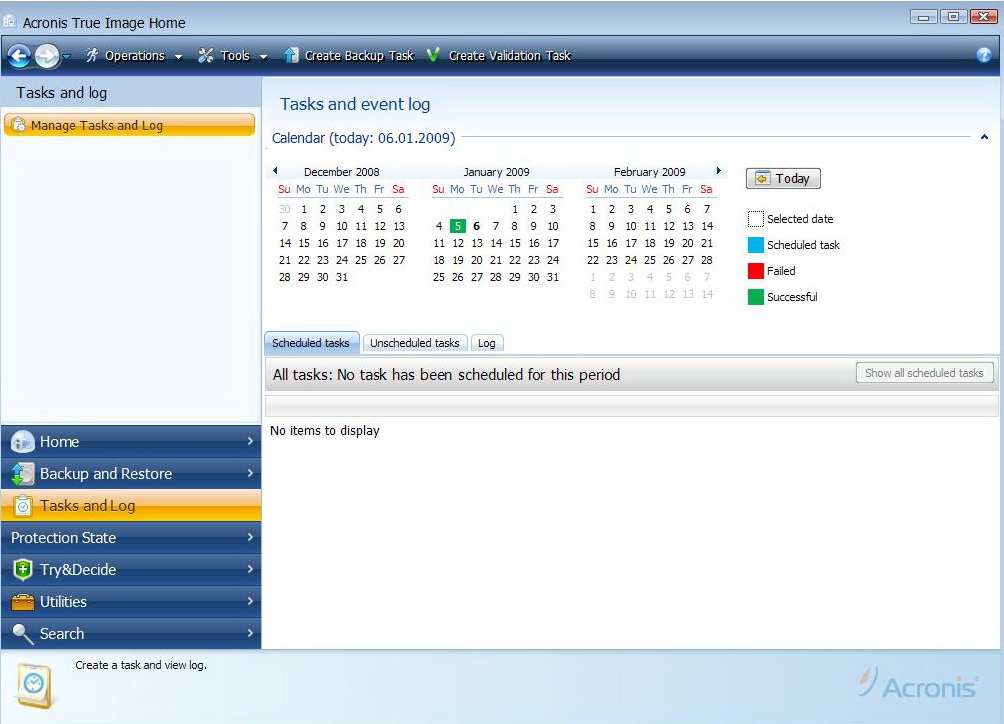Select January 6 2009 in calendar
The width and height of the screenshot is (1004, 724).
(x=476, y=226)
